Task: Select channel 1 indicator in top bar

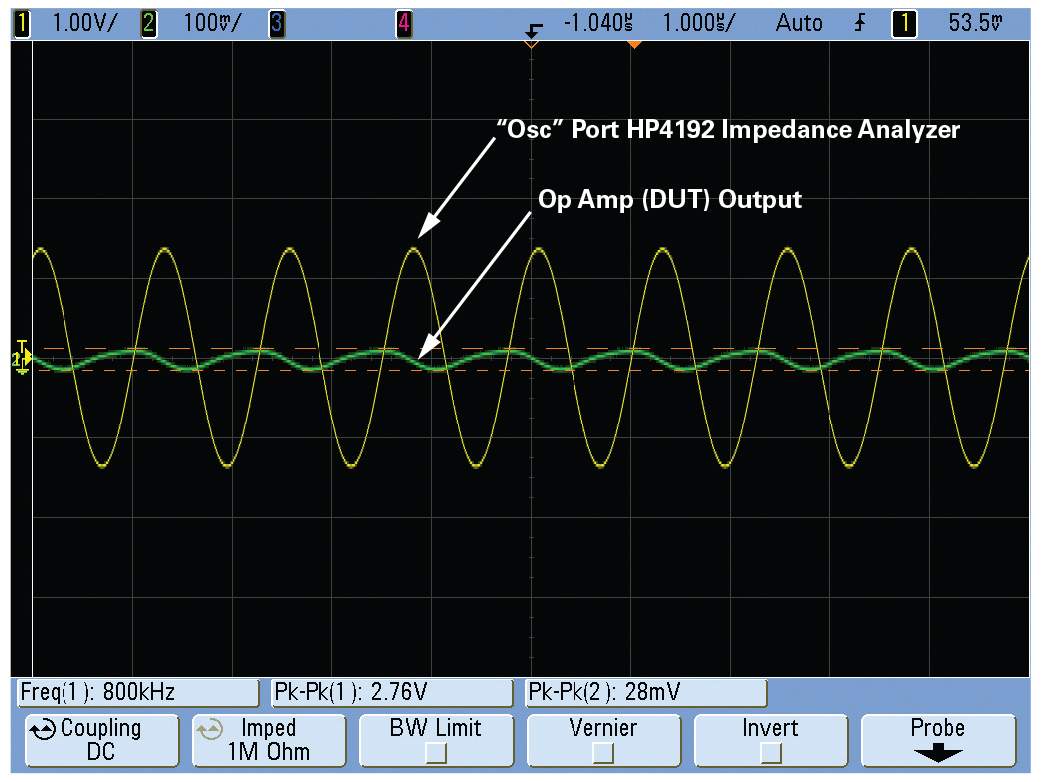Action: coord(22,24)
